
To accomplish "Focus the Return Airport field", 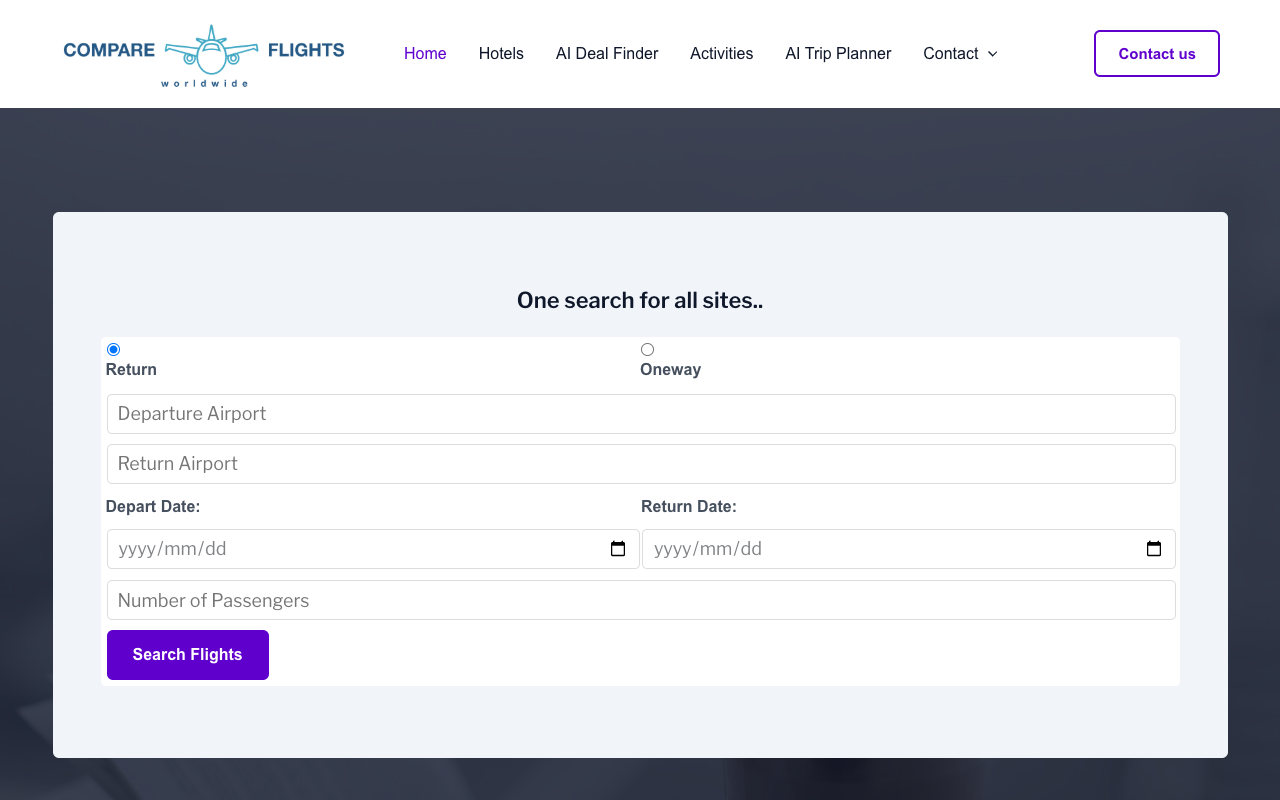I will 641,464.
